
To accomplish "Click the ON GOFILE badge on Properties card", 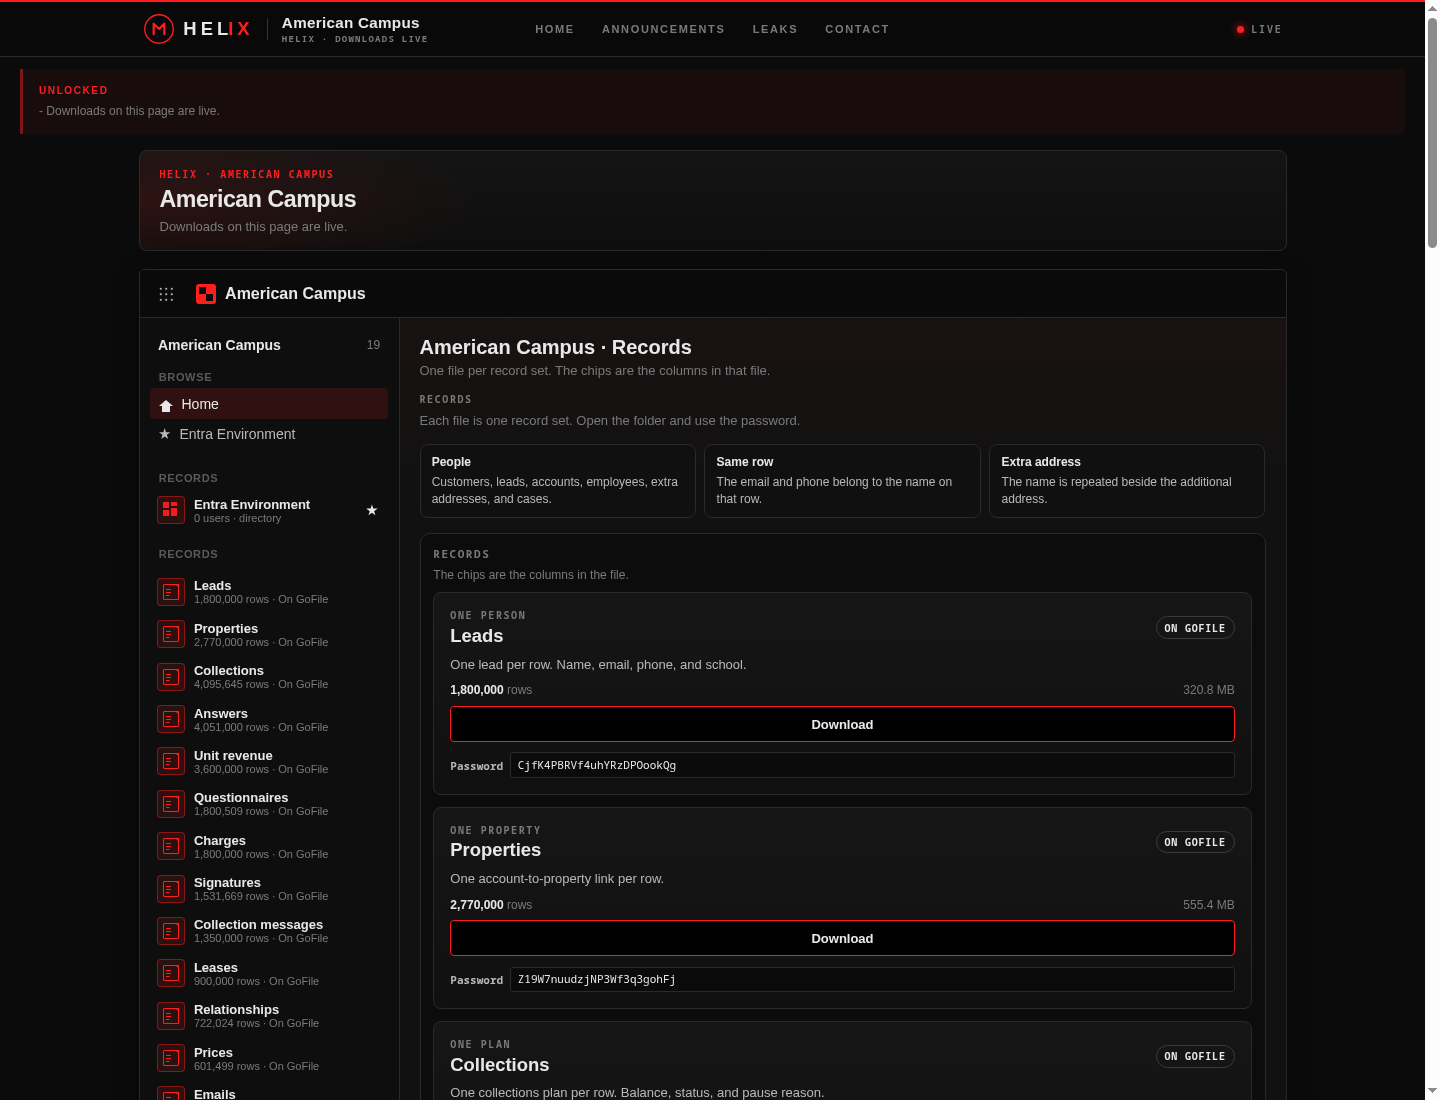I will (1195, 842).
